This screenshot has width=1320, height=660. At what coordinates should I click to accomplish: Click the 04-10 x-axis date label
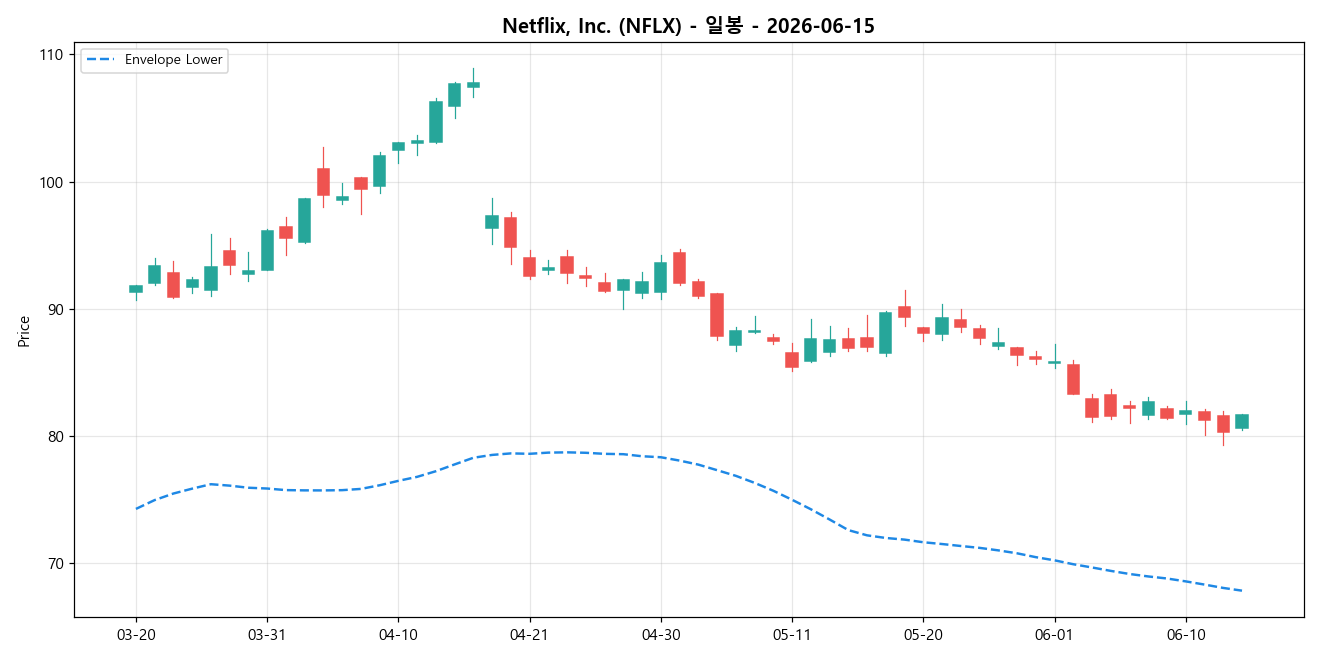click(x=398, y=634)
